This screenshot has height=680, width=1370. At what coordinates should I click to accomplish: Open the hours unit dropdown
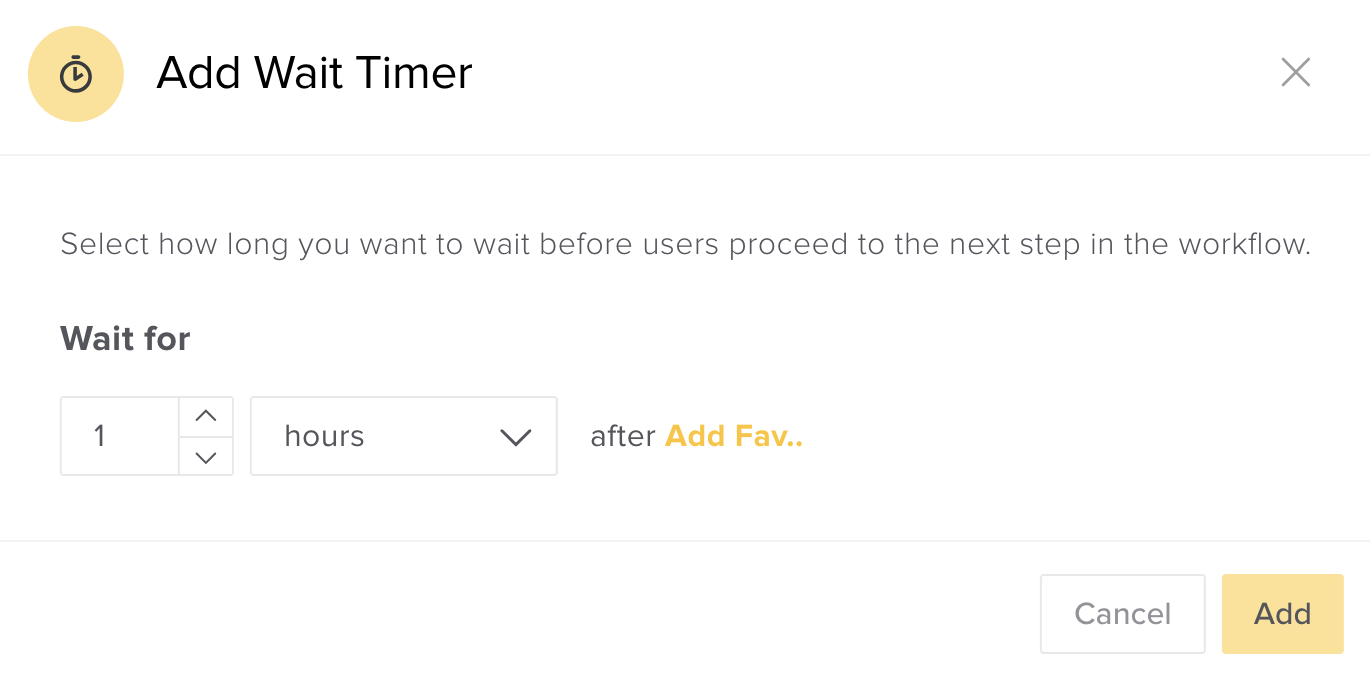click(x=403, y=436)
